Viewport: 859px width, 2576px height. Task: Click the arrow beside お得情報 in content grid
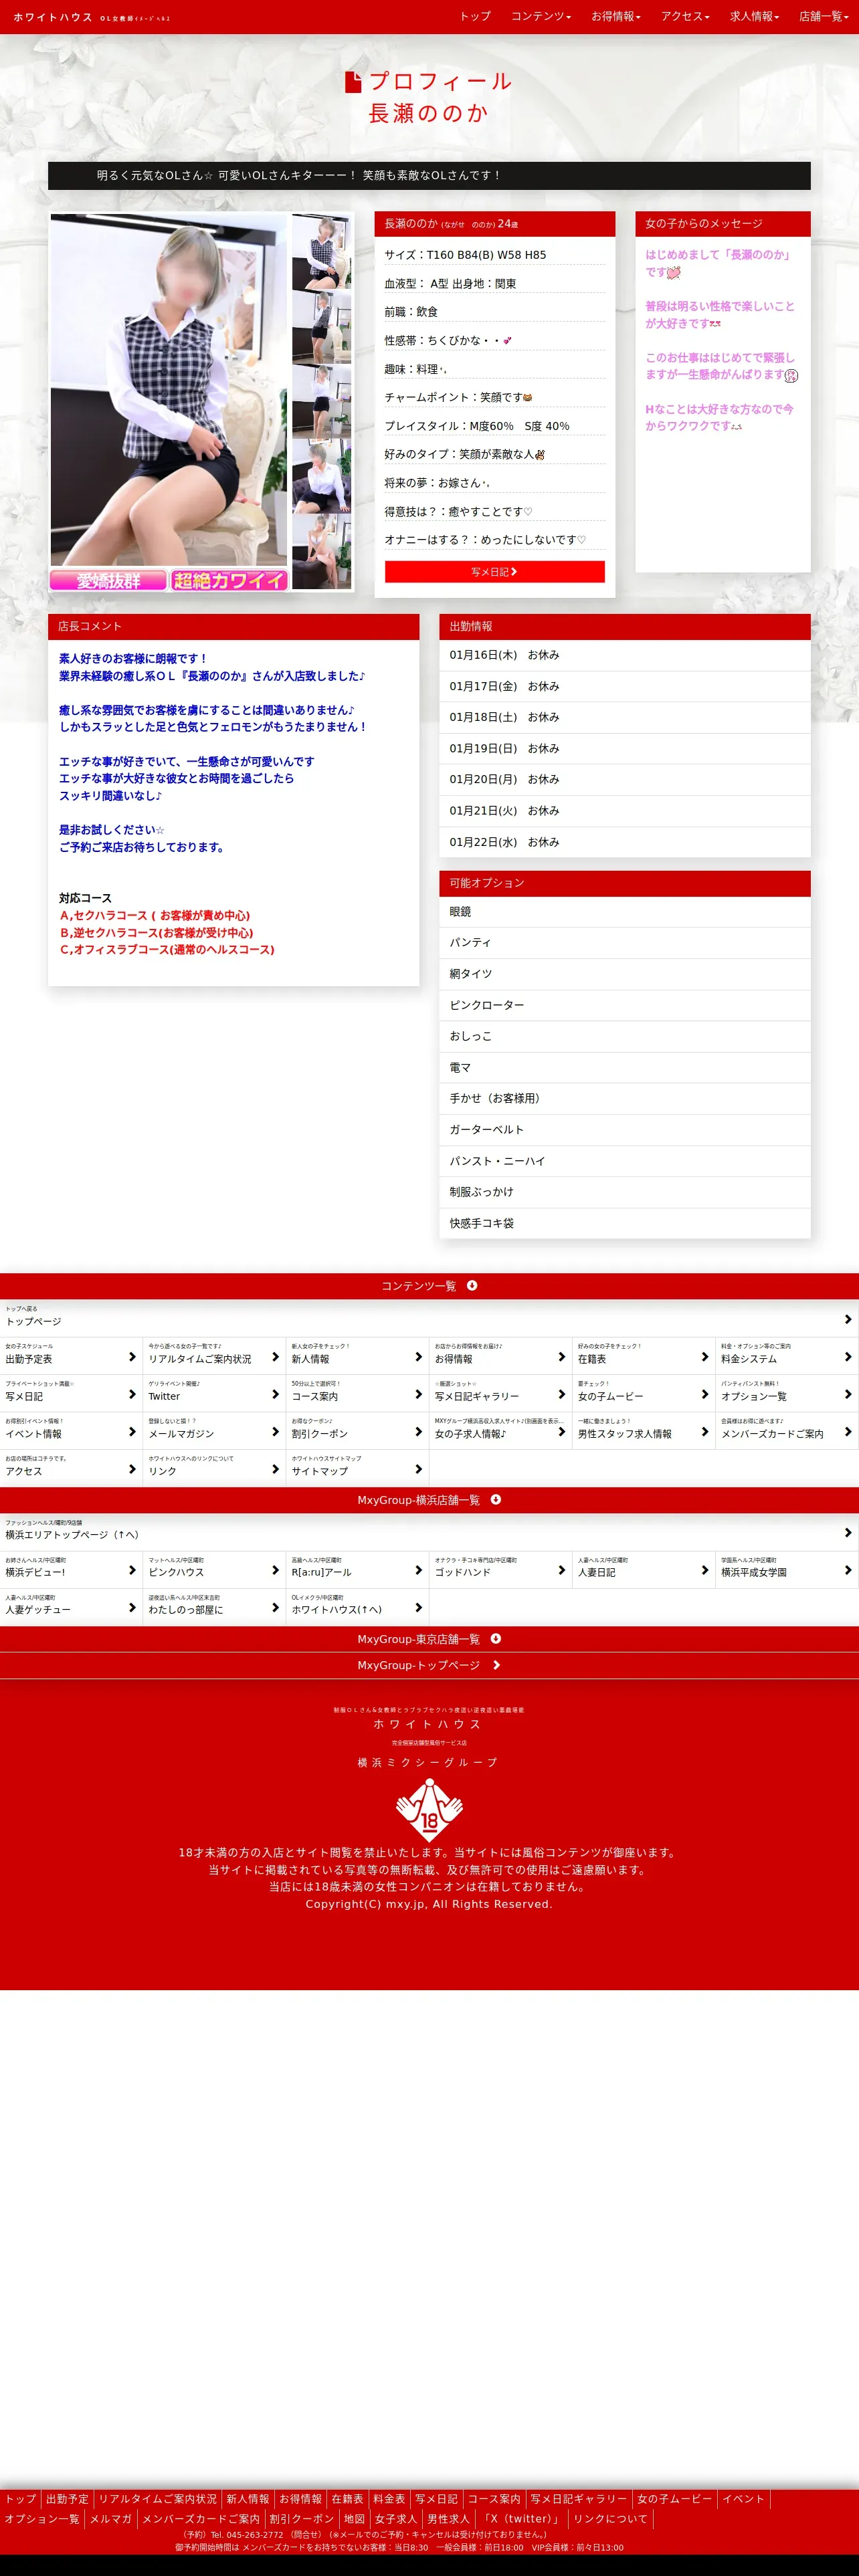tap(561, 1357)
